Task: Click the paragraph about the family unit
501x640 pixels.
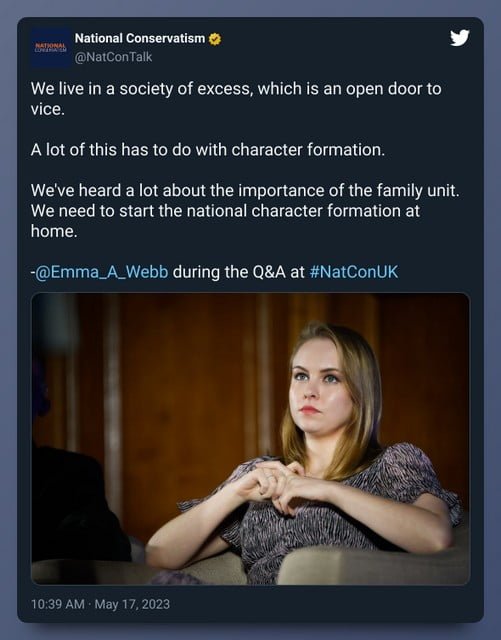Action: pyautogui.click(x=245, y=211)
